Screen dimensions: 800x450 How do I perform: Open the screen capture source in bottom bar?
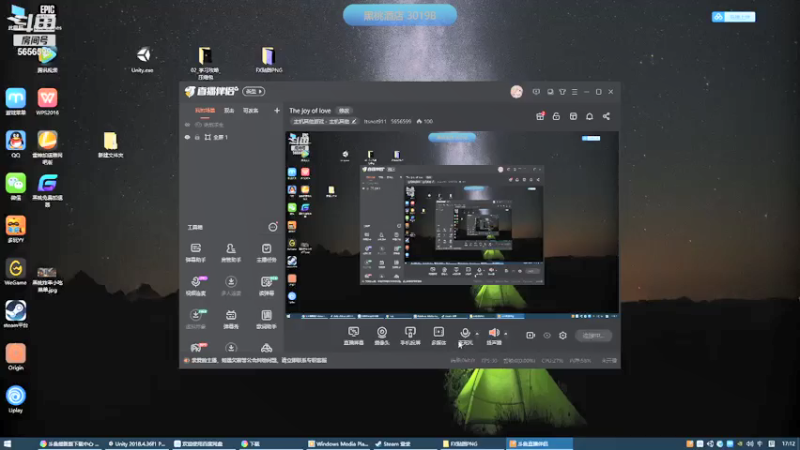coord(354,336)
